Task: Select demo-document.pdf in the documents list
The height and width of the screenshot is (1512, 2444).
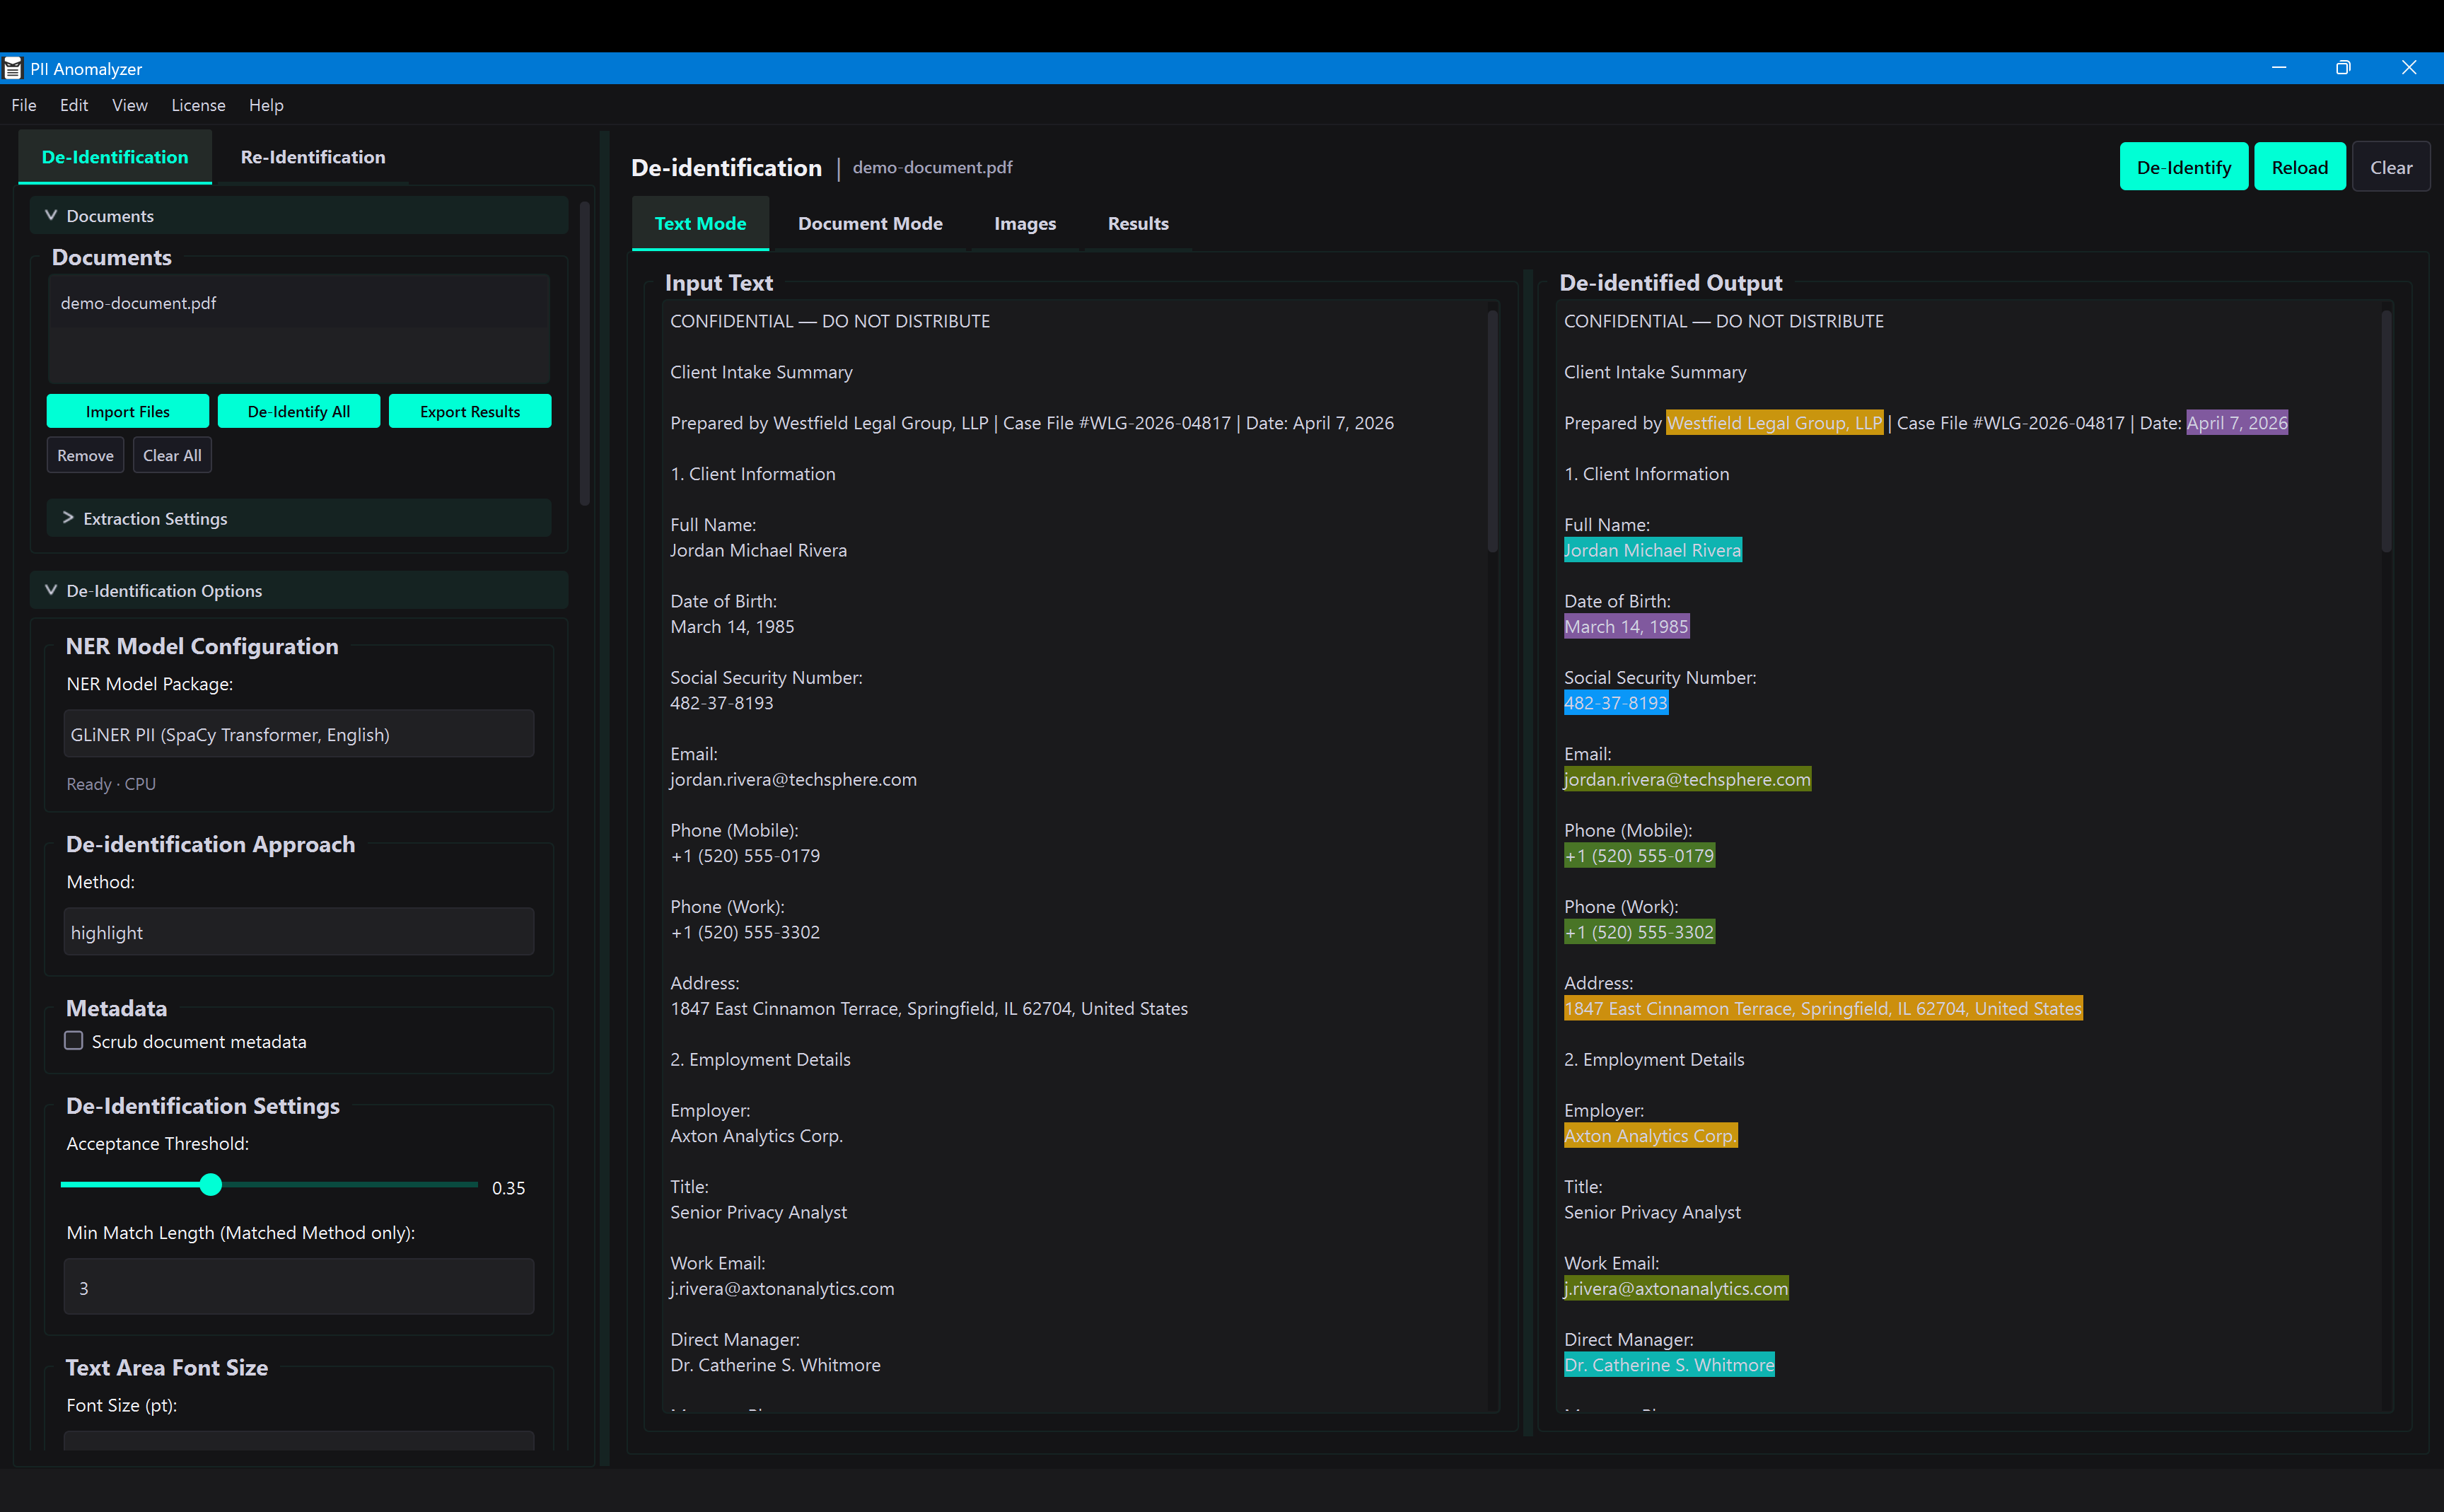Action: tap(138, 303)
